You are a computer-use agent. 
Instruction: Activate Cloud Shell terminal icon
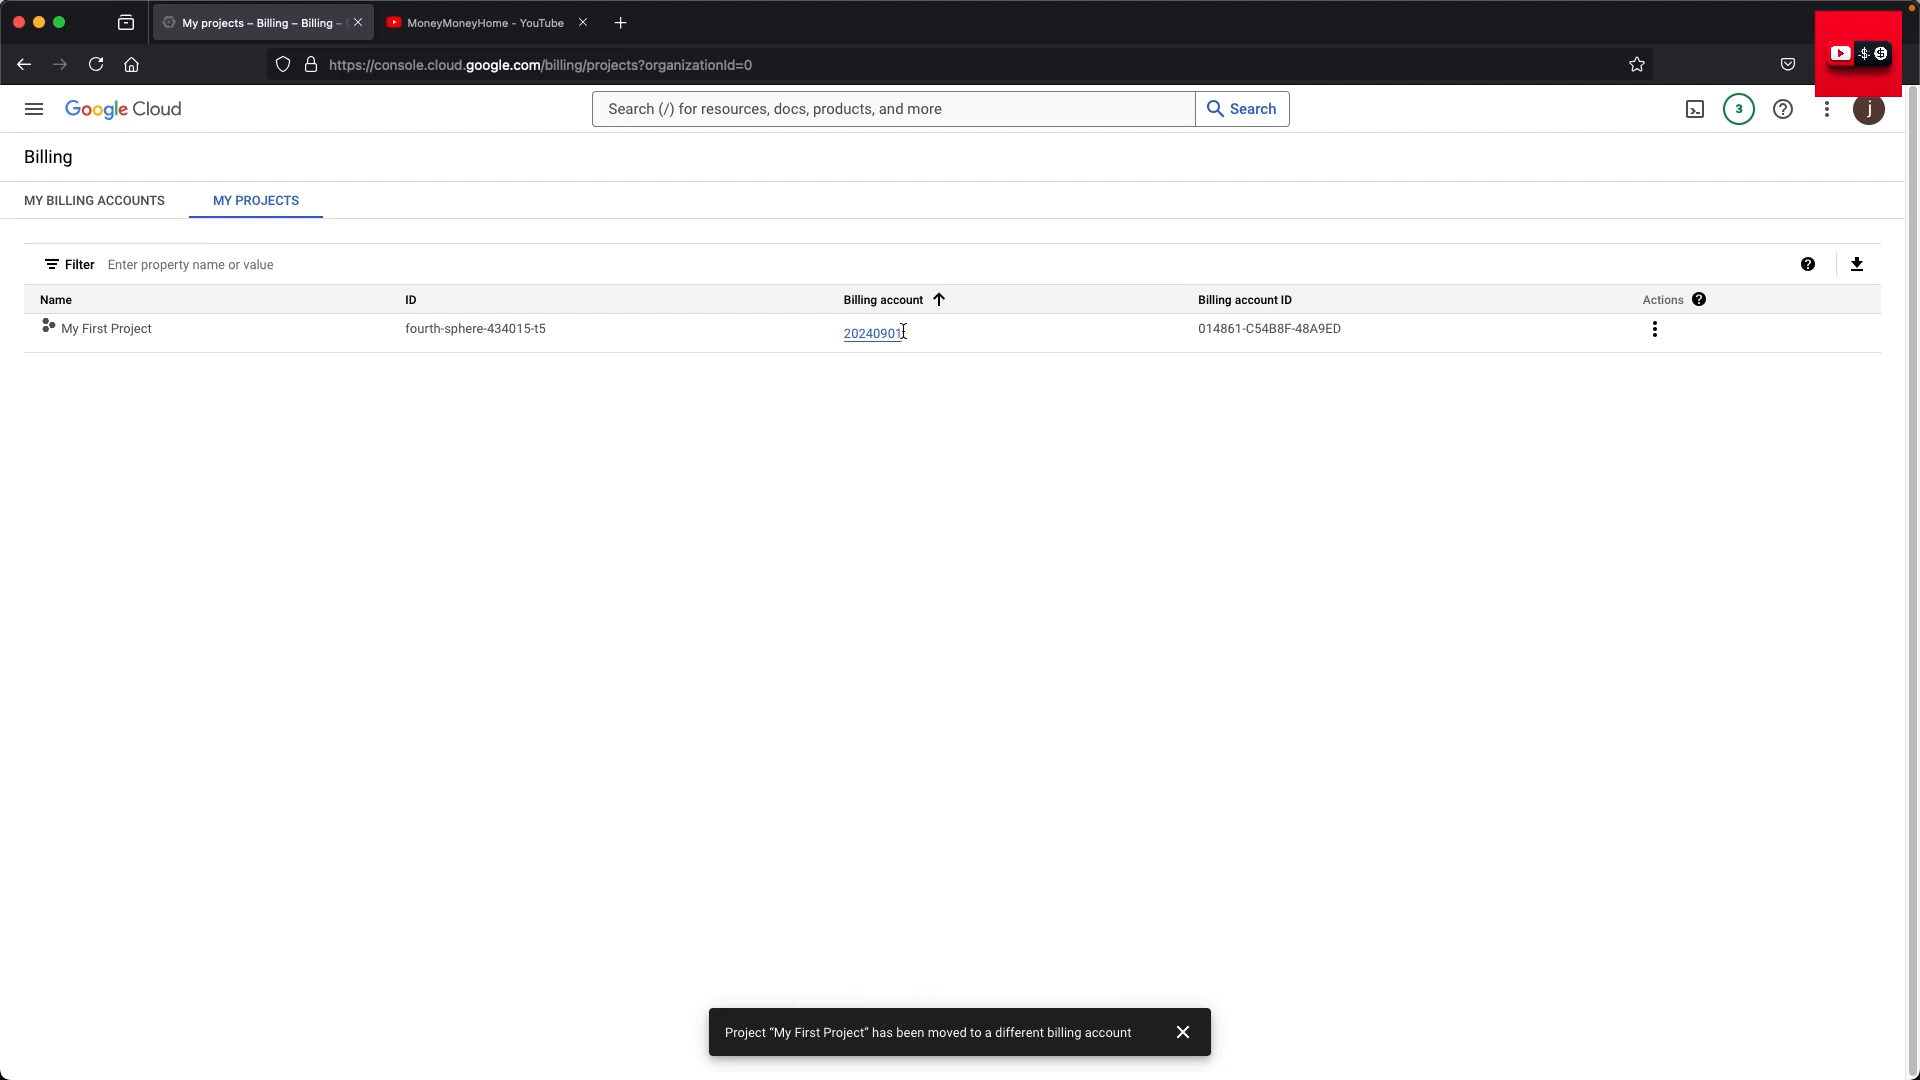(x=1695, y=109)
